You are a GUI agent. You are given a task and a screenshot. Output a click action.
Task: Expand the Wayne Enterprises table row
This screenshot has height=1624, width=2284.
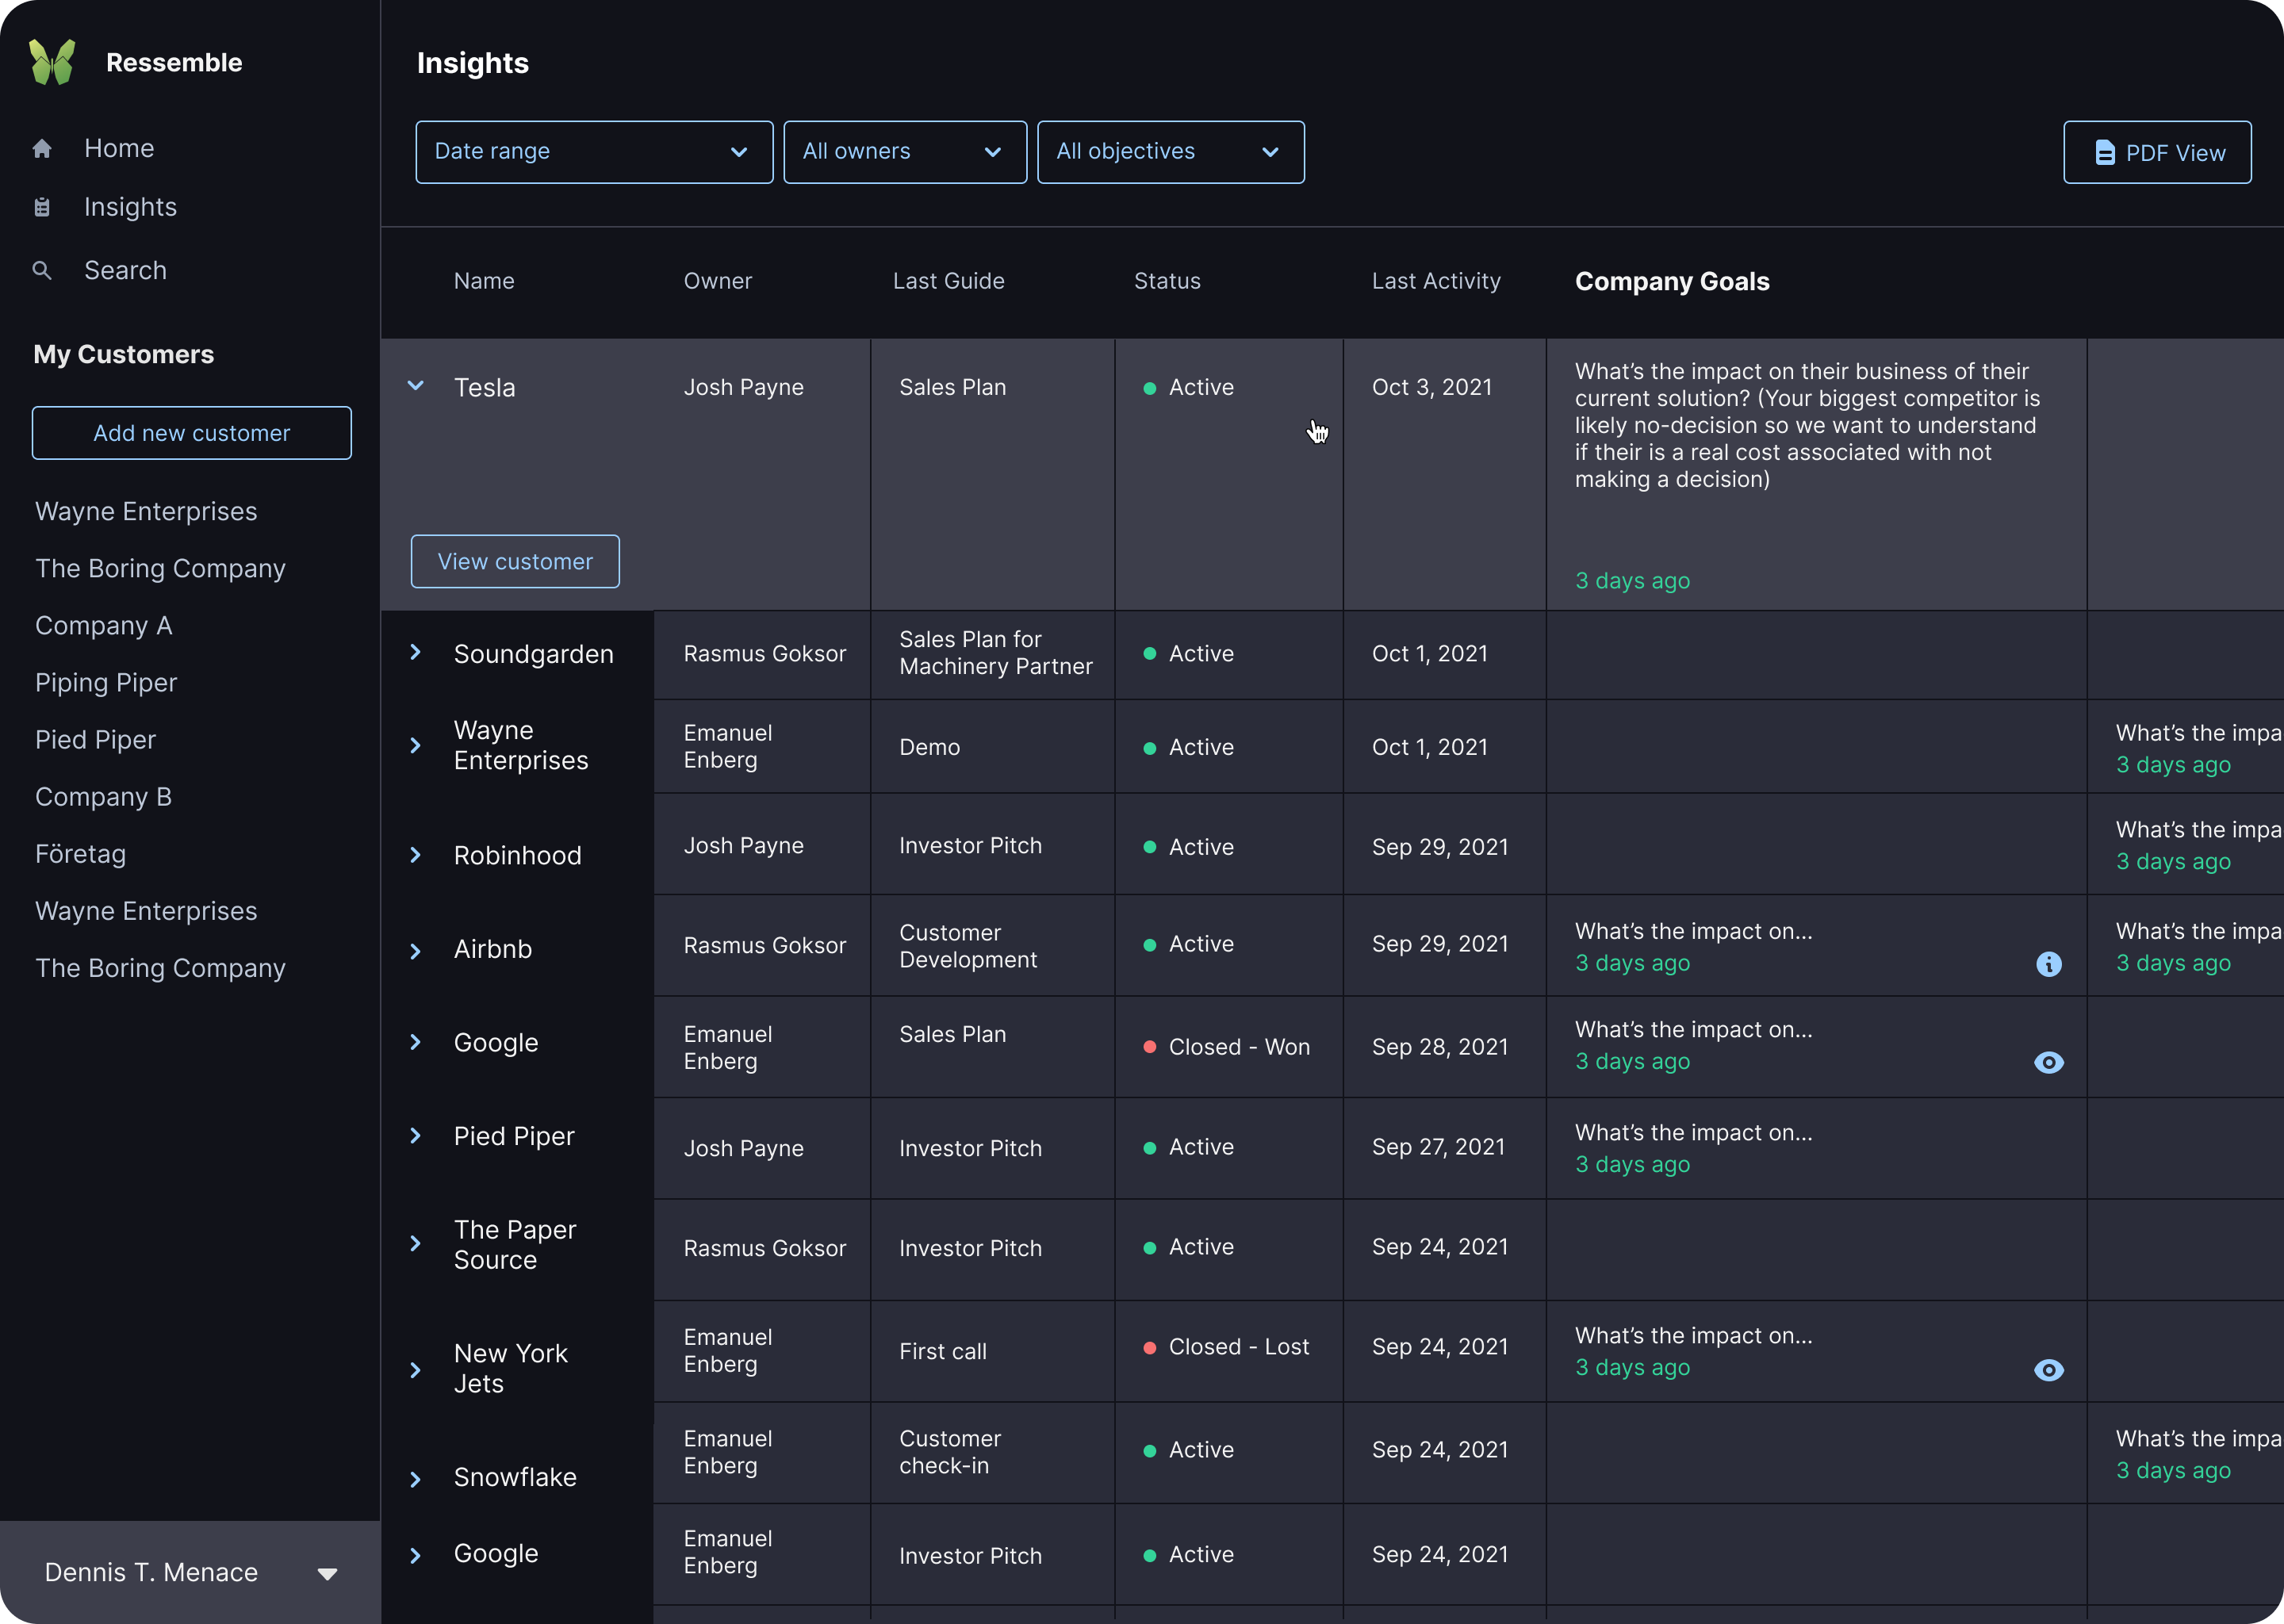(x=416, y=746)
